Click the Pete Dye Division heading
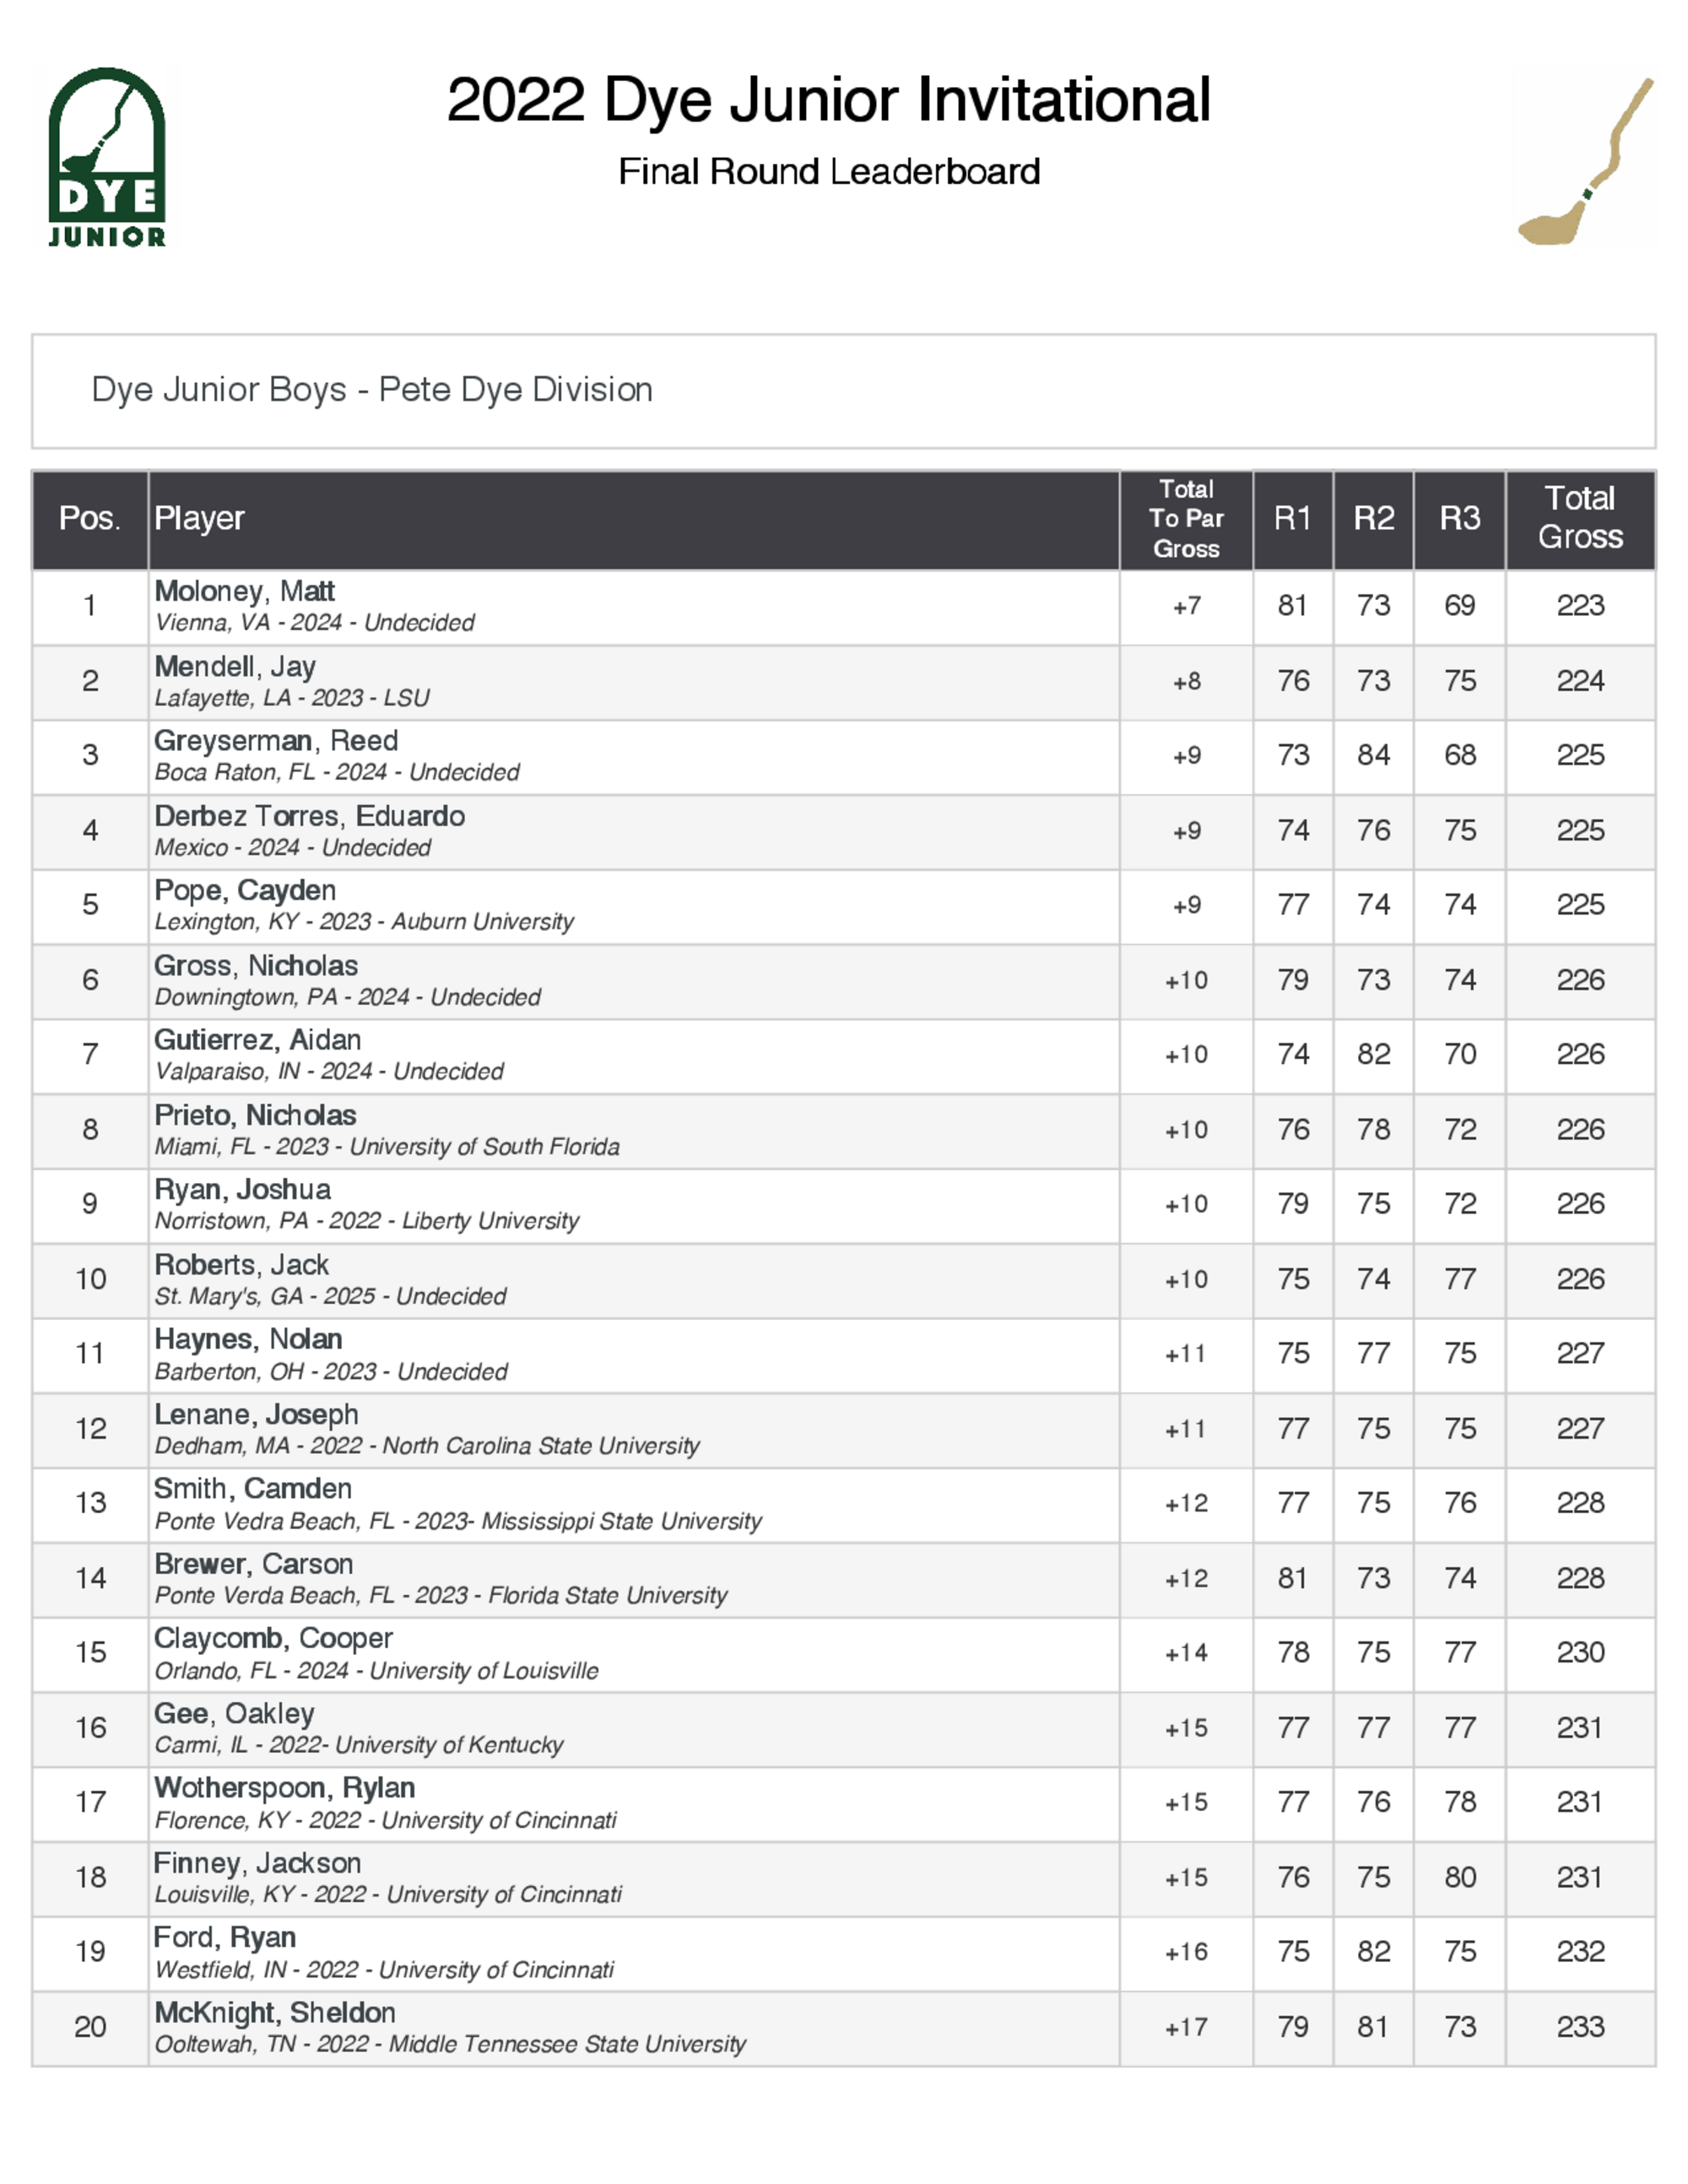Viewport: 1688px width, 2184px height. [x=371, y=389]
